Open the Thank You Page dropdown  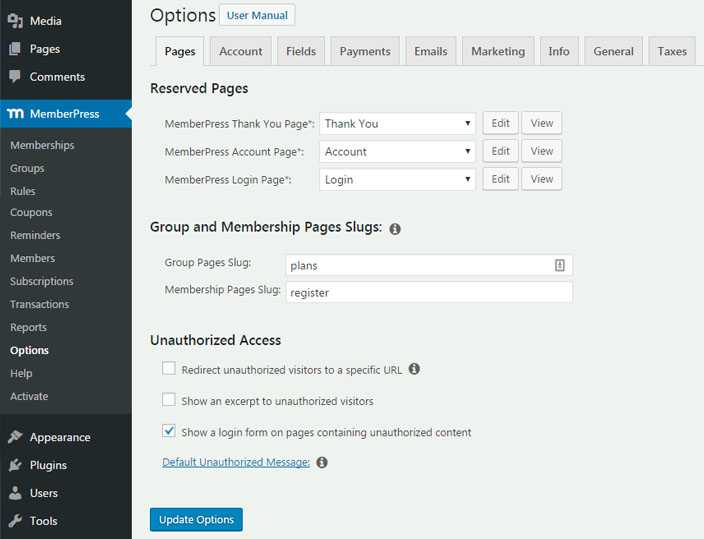pyautogui.click(x=397, y=124)
